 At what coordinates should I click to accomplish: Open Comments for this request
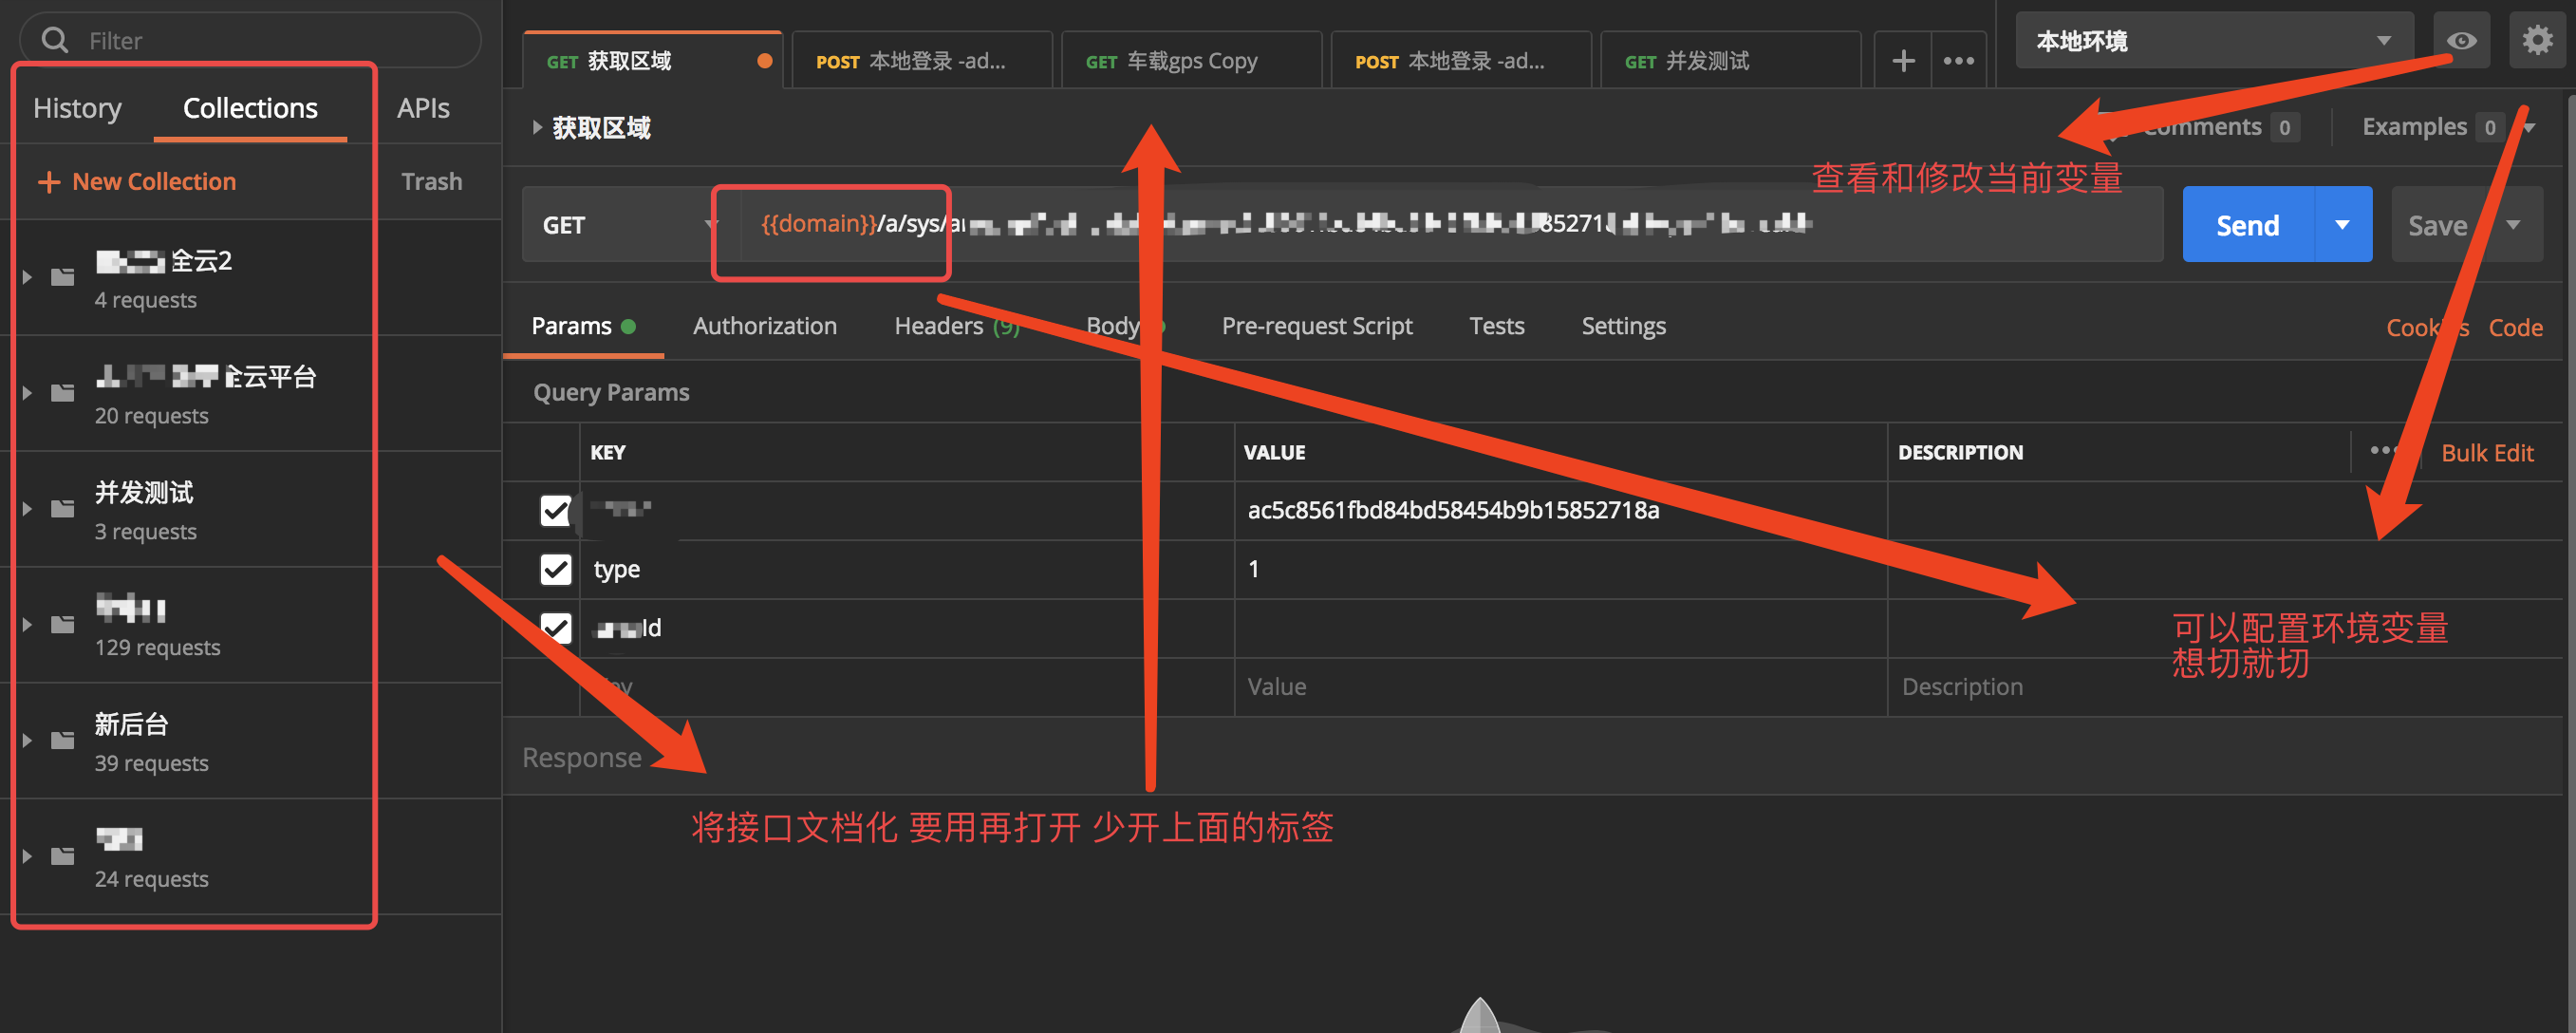coord(2206,126)
